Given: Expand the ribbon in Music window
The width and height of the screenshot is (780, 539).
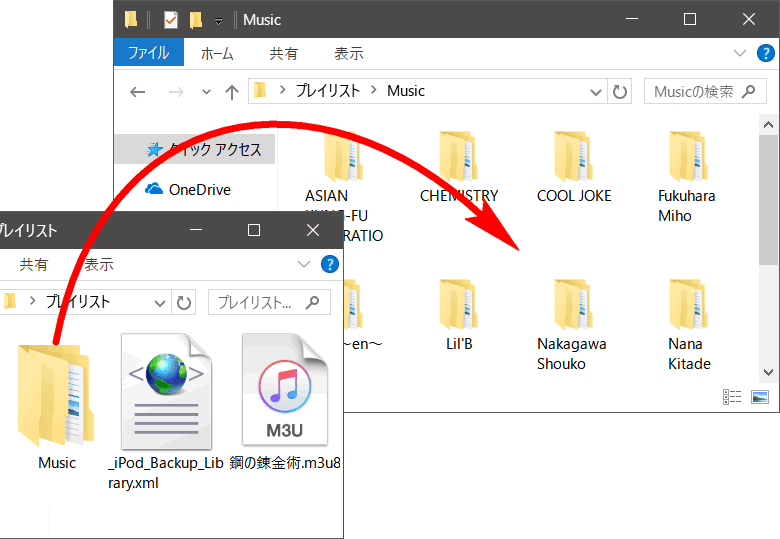Looking at the screenshot, I should 740,53.
